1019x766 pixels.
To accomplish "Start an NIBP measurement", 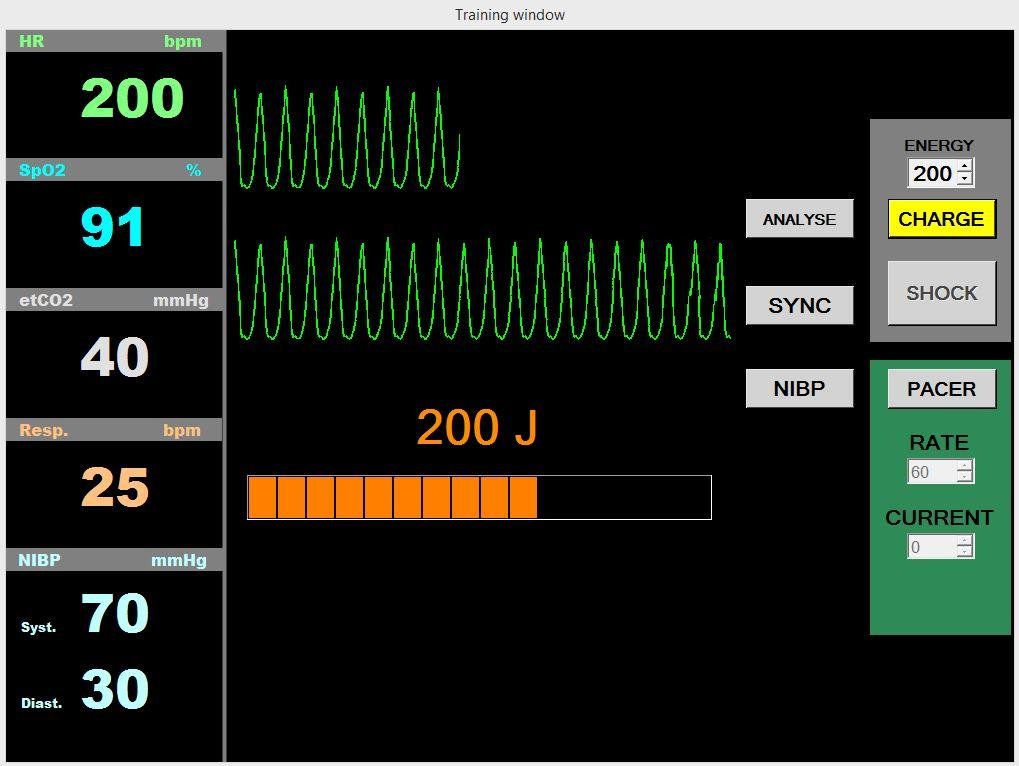I will (x=799, y=389).
